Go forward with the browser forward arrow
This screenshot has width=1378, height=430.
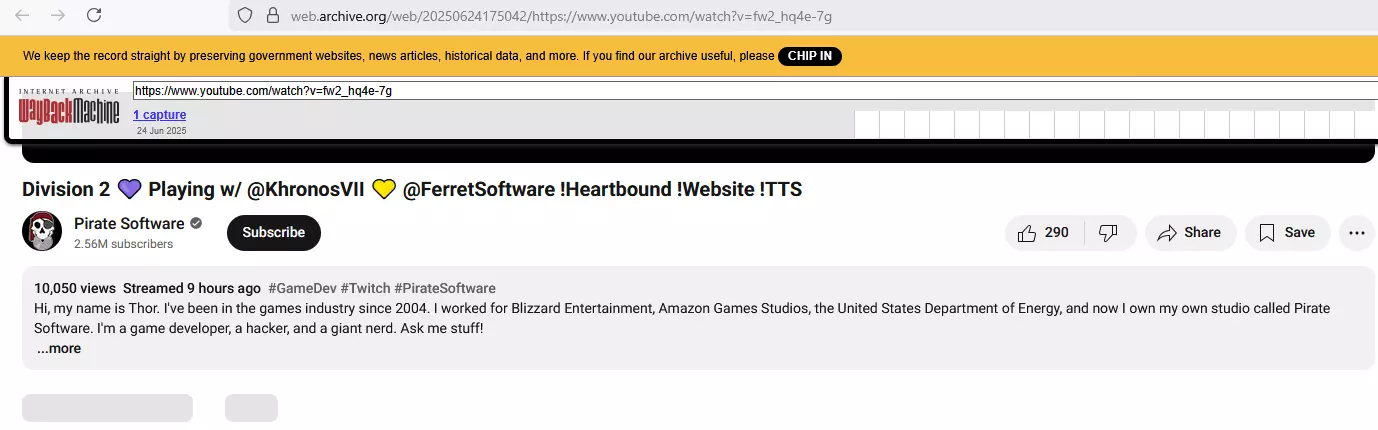point(58,15)
